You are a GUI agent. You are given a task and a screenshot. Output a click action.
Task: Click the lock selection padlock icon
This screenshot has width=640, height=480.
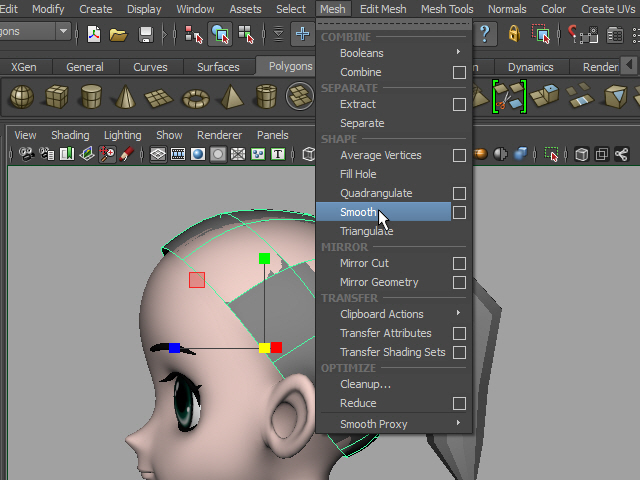[513, 35]
